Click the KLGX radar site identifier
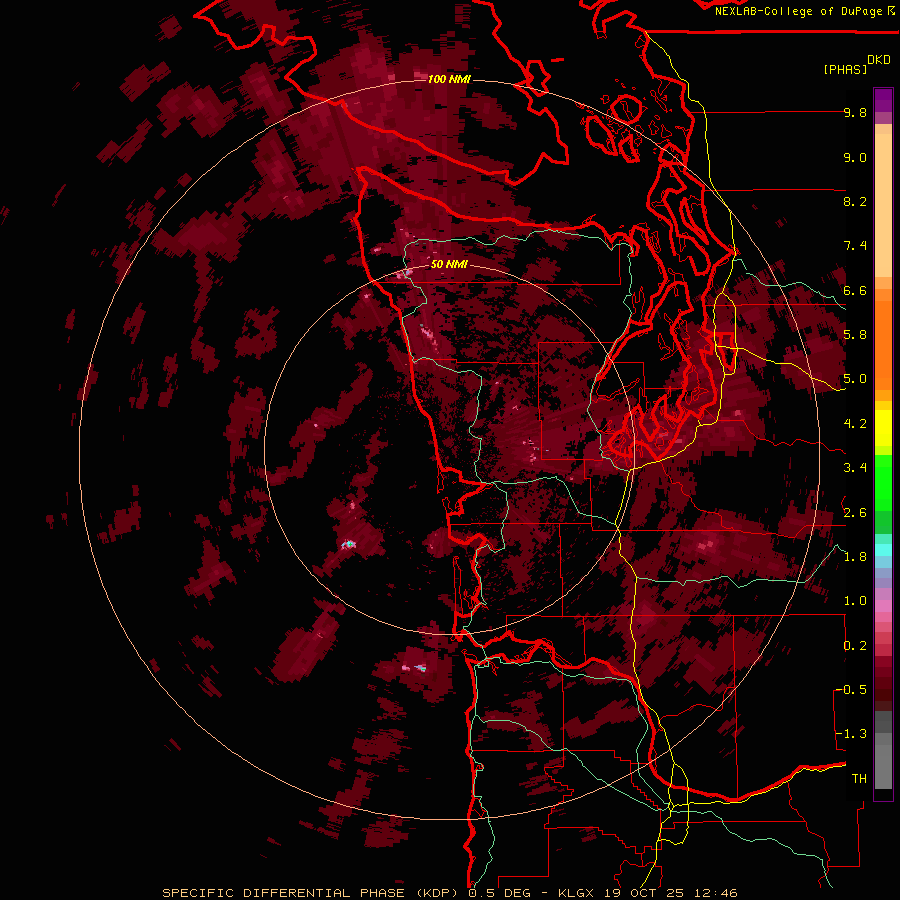 [575, 893]
